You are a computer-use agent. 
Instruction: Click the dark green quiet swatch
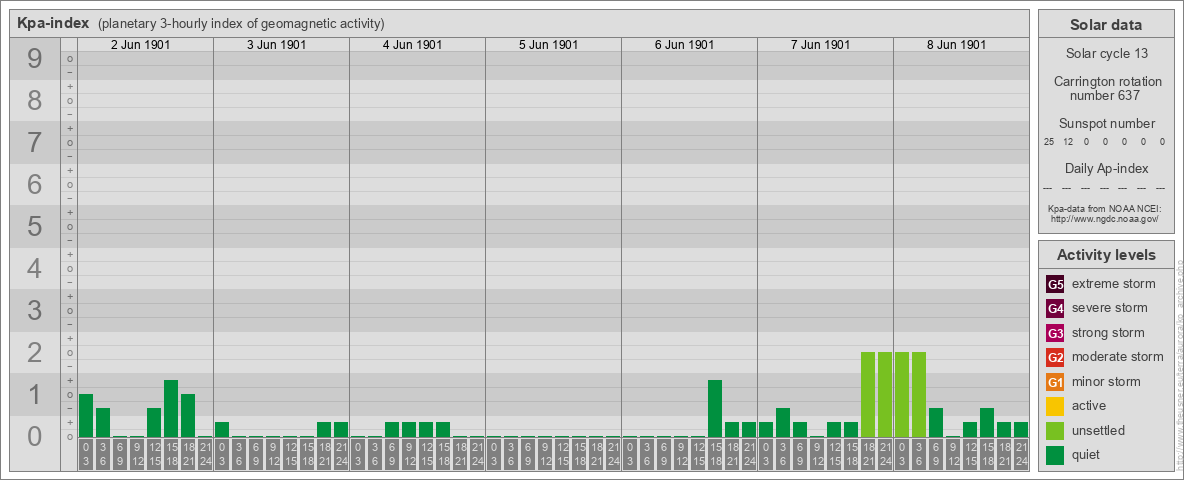coord(1055,455)
